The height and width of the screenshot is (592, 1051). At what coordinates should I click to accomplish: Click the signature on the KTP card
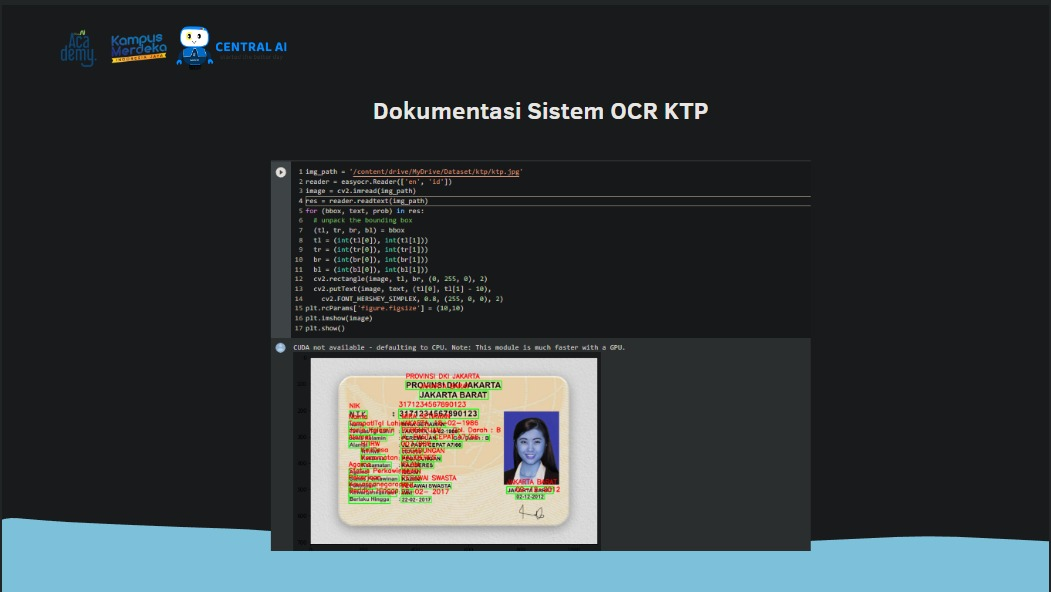point(529,513)
